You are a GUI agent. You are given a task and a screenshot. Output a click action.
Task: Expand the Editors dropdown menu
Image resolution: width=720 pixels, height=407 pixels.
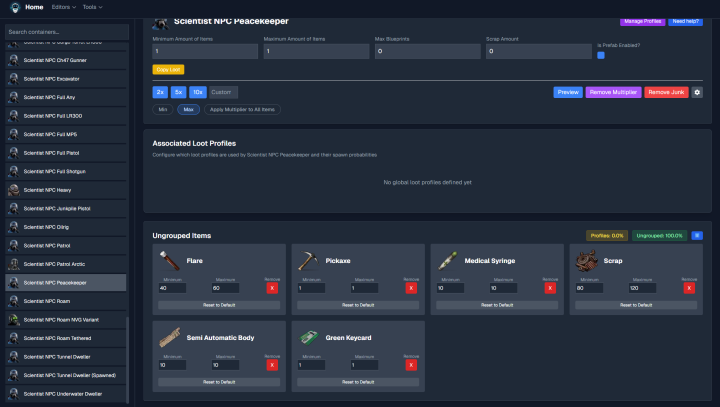[x=64, y=7]
